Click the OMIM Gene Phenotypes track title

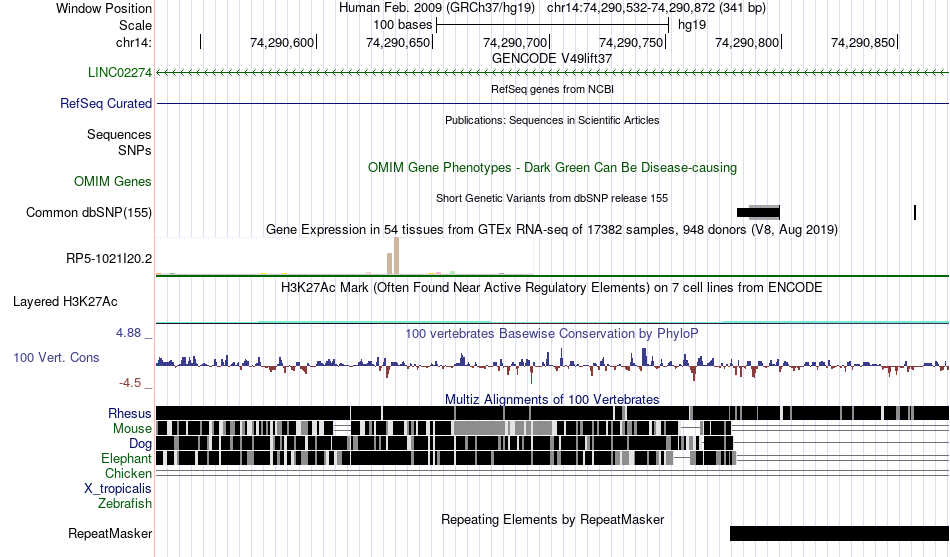(552, 167)
